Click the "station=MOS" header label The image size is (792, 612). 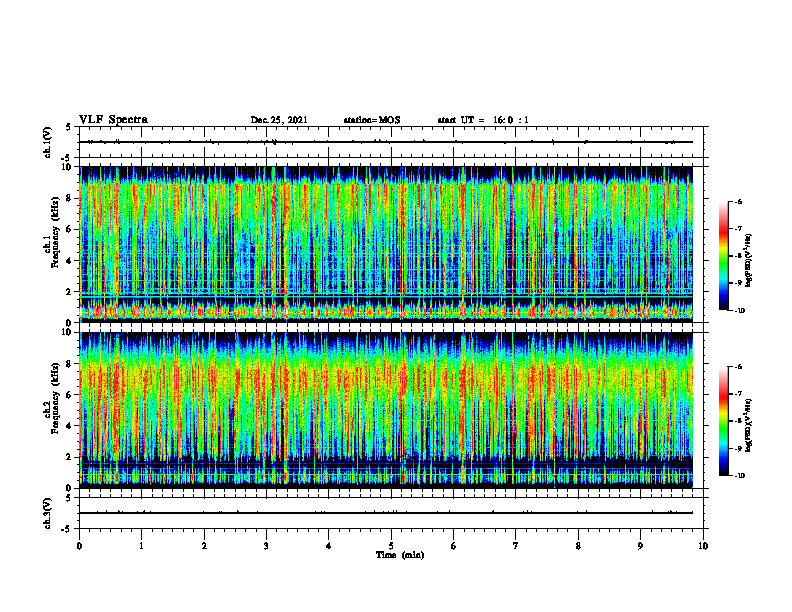point(372,120)
